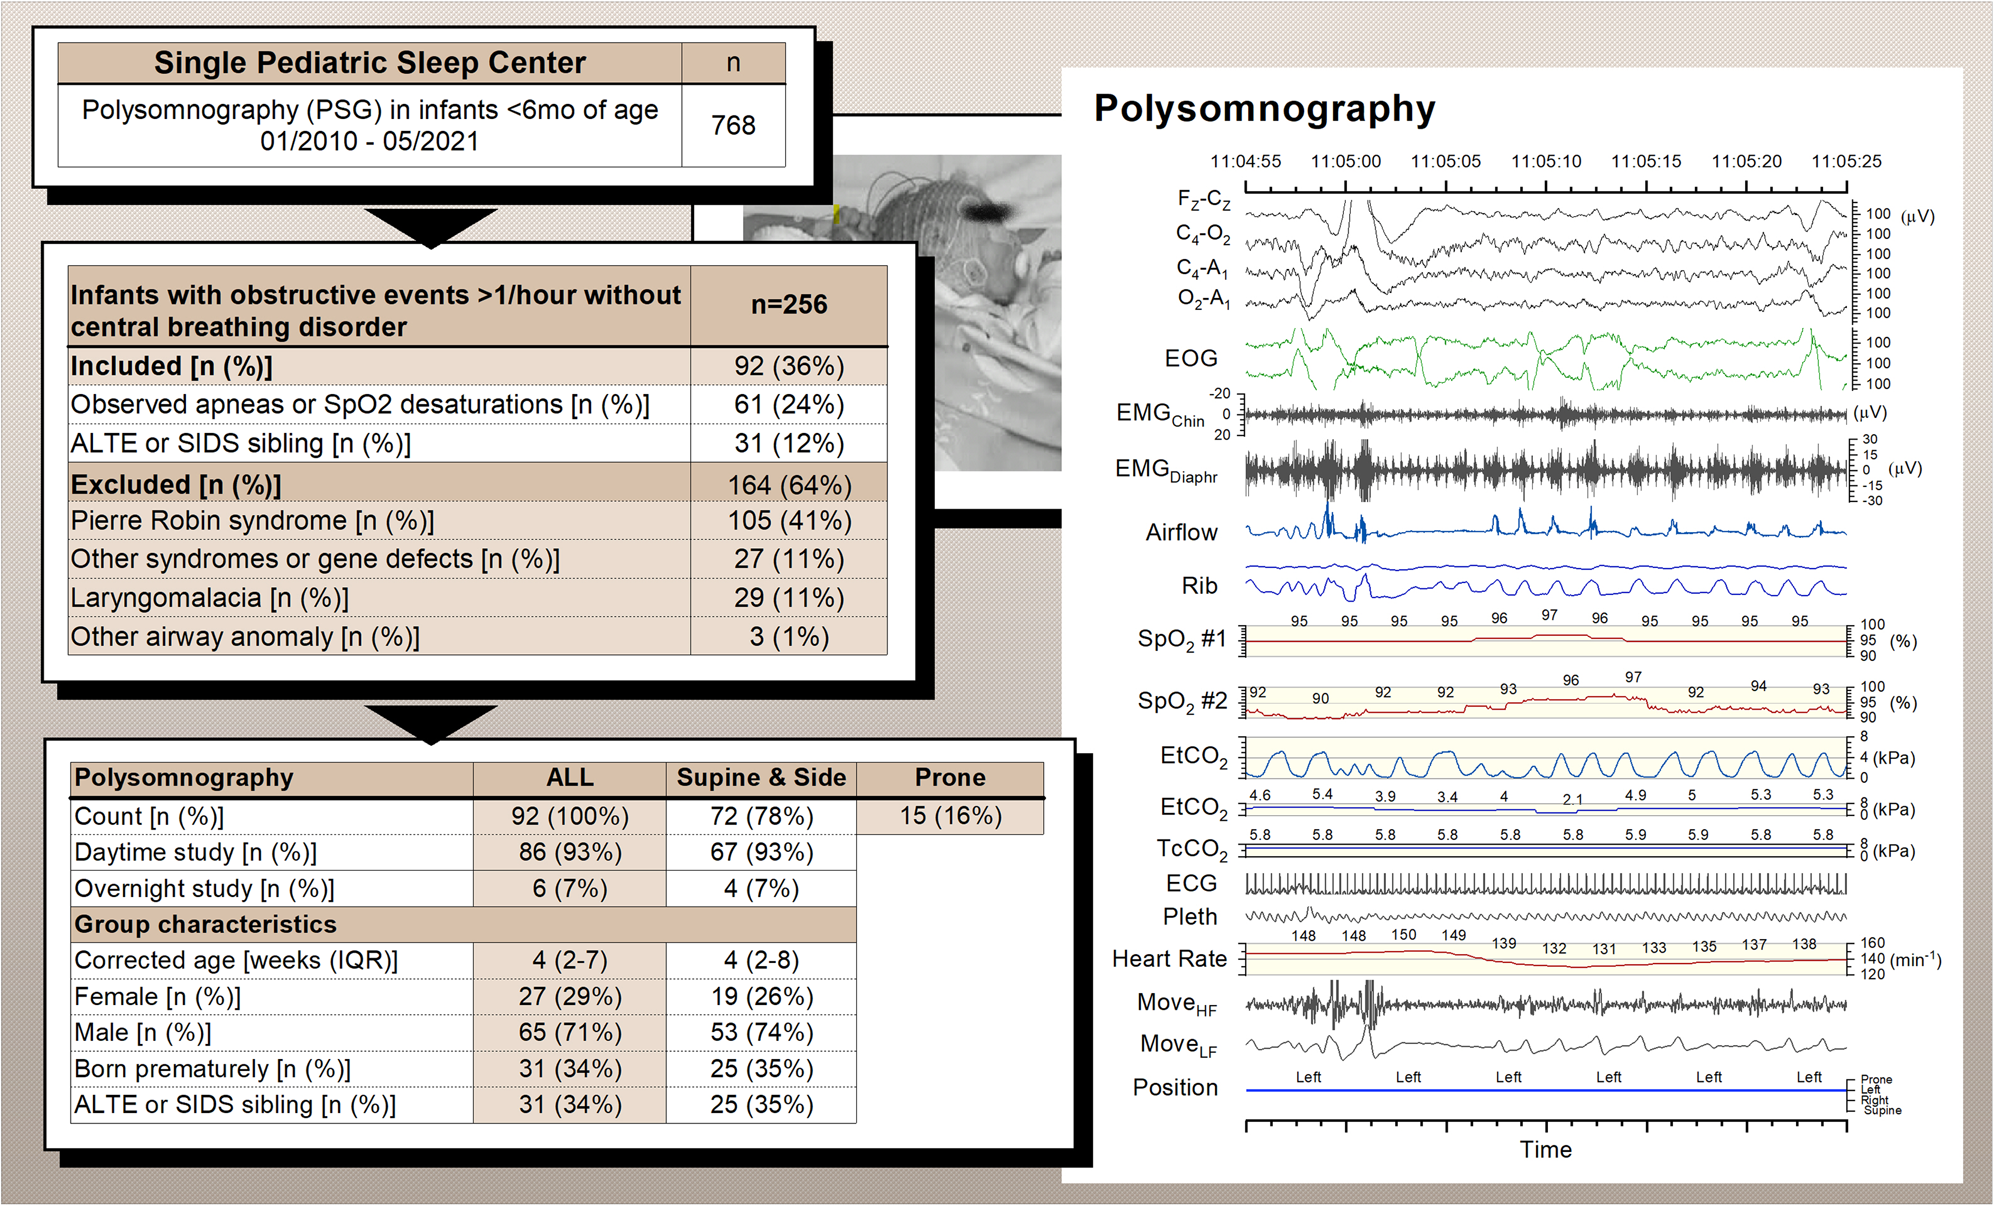Click the Heart Rate channel label
The width and height of the screenshot is (1995, 1206).
point(1169,959)
